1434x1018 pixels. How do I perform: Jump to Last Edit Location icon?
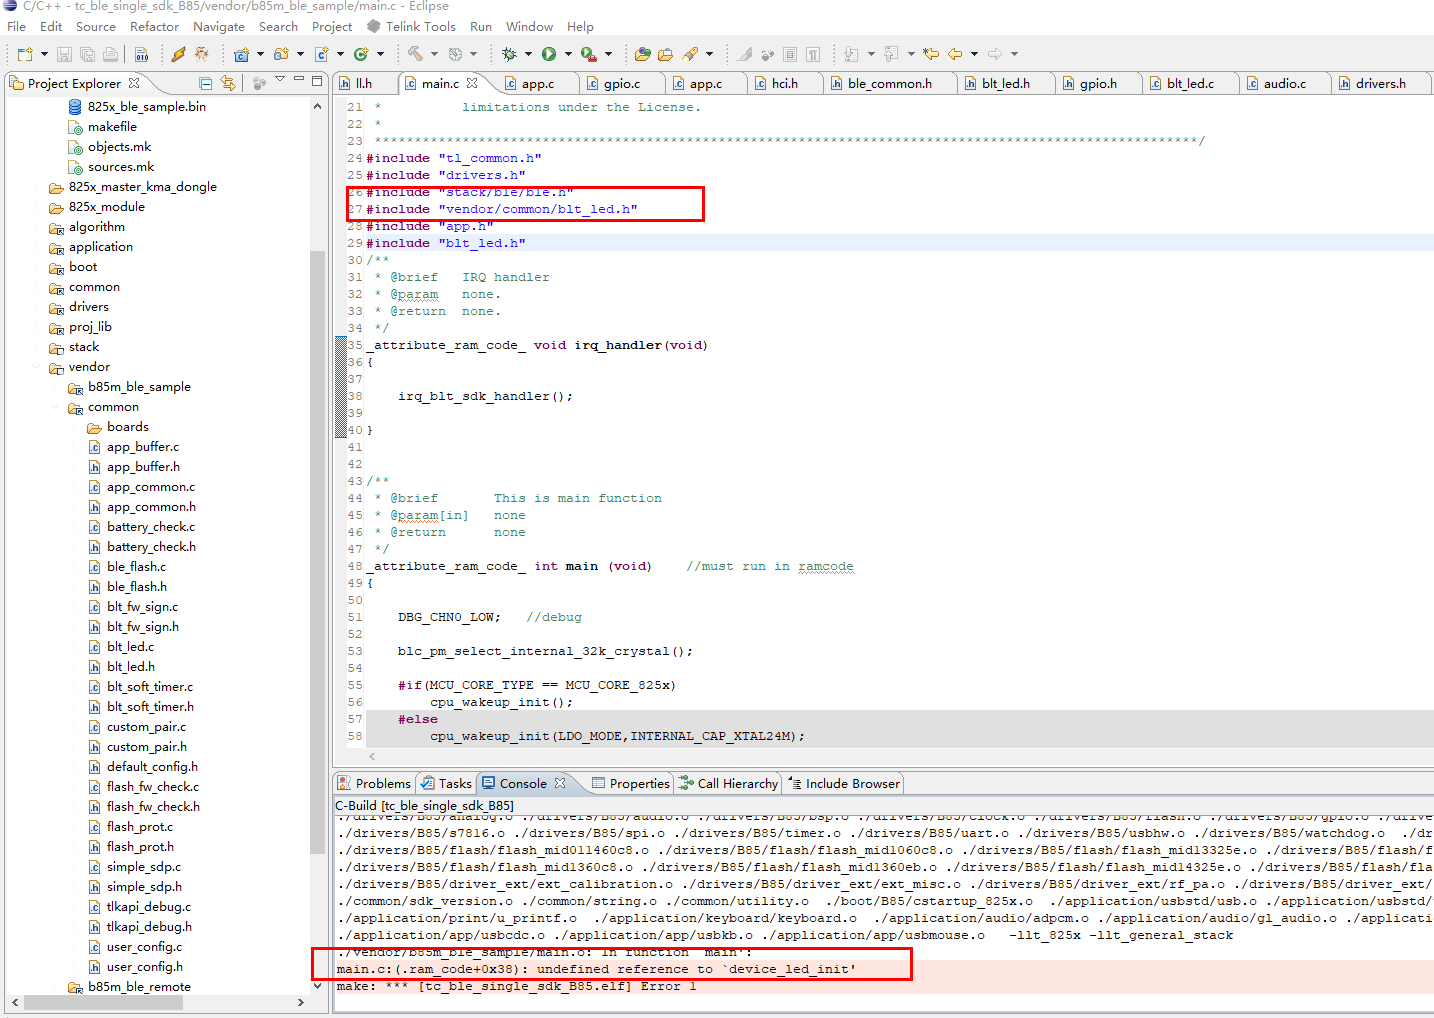click(931, 54)
